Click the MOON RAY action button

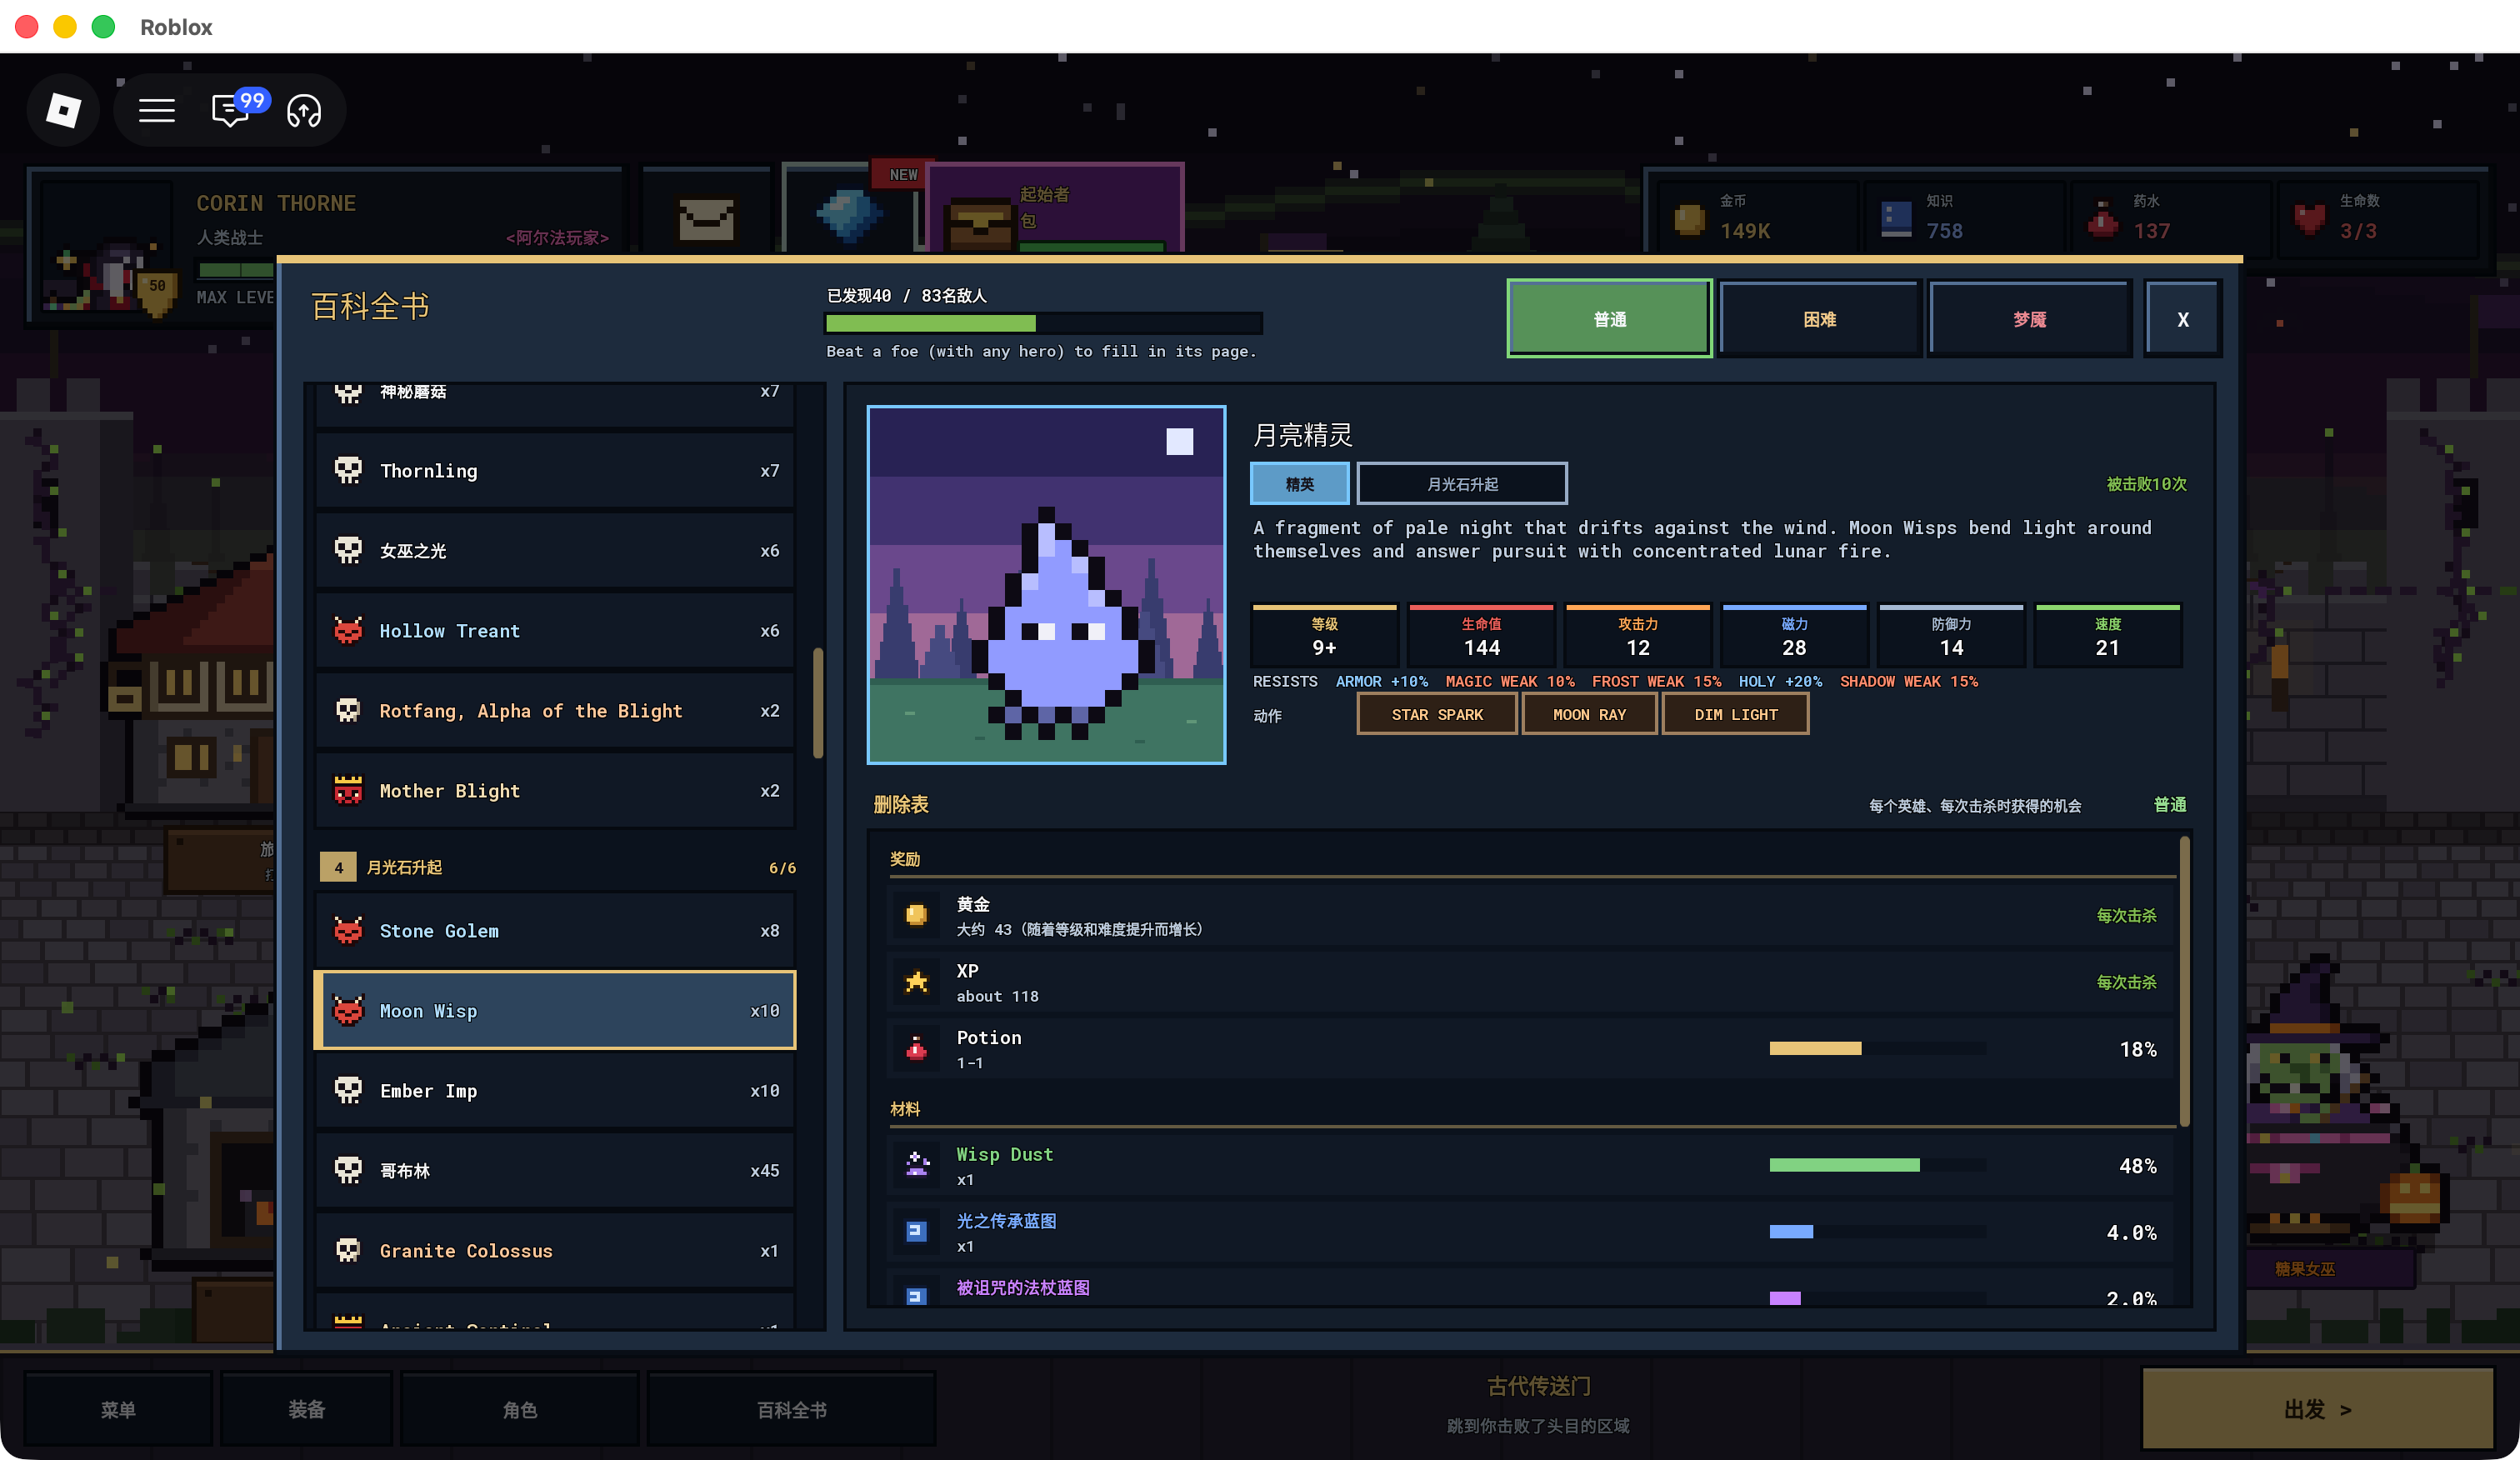[1589, 714]
